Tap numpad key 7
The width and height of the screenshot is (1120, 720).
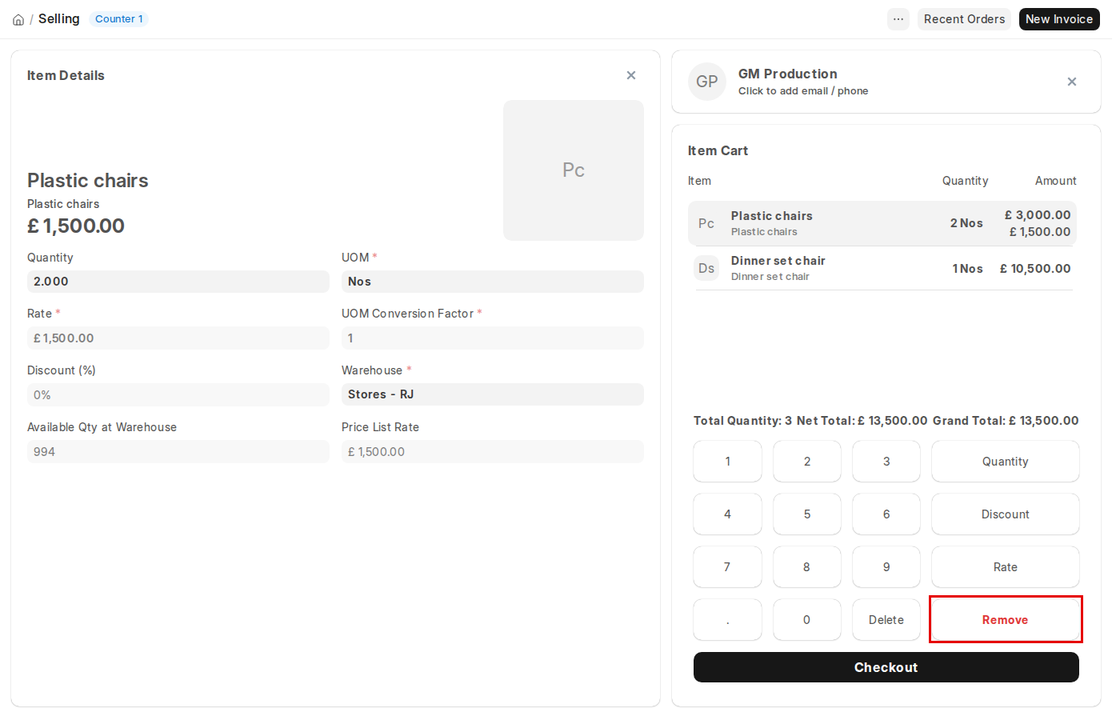[x=727, y=567]
